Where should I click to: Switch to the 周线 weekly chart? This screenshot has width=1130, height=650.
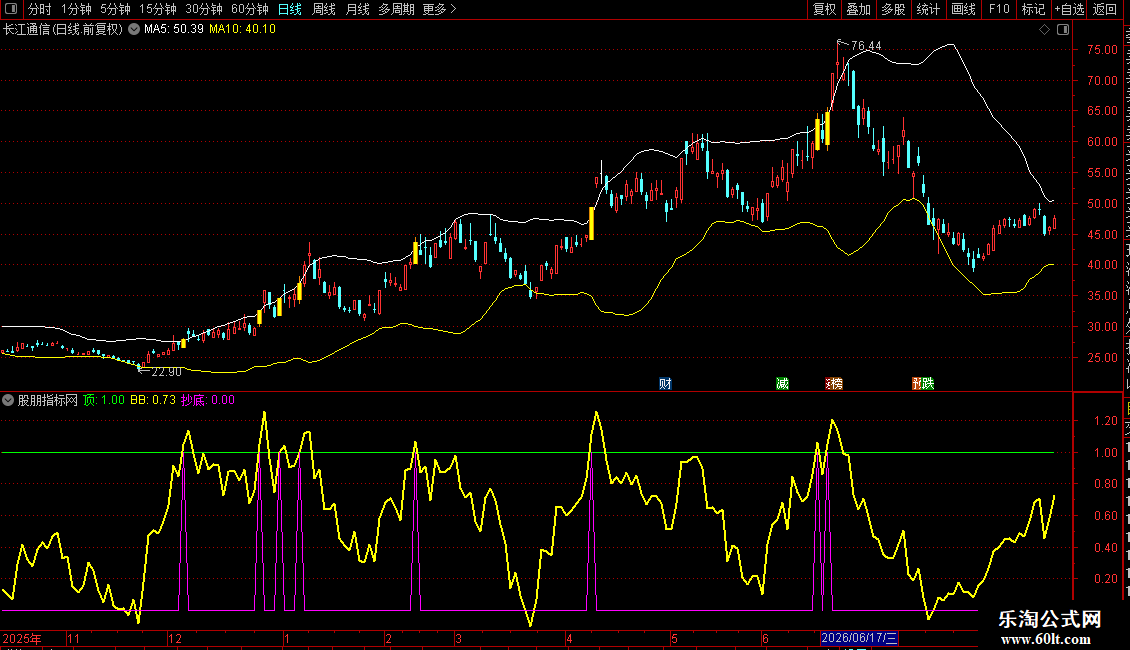pyautogui.click(x=324, y=9)
